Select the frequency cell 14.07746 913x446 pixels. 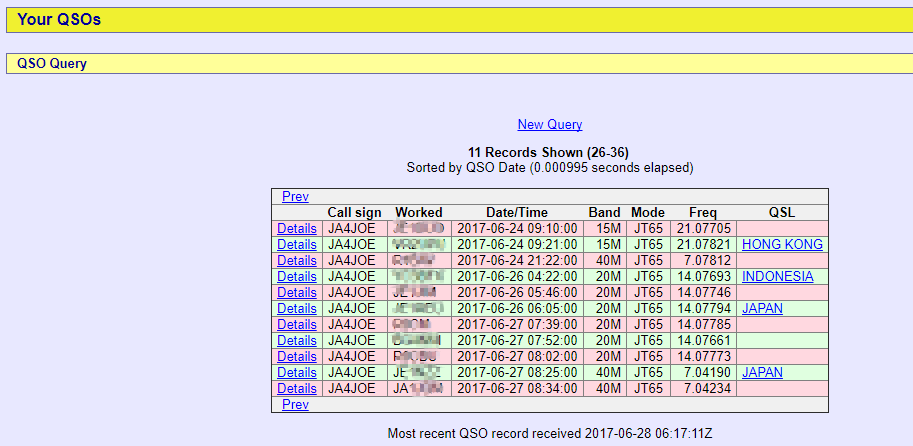pos(703,292)
